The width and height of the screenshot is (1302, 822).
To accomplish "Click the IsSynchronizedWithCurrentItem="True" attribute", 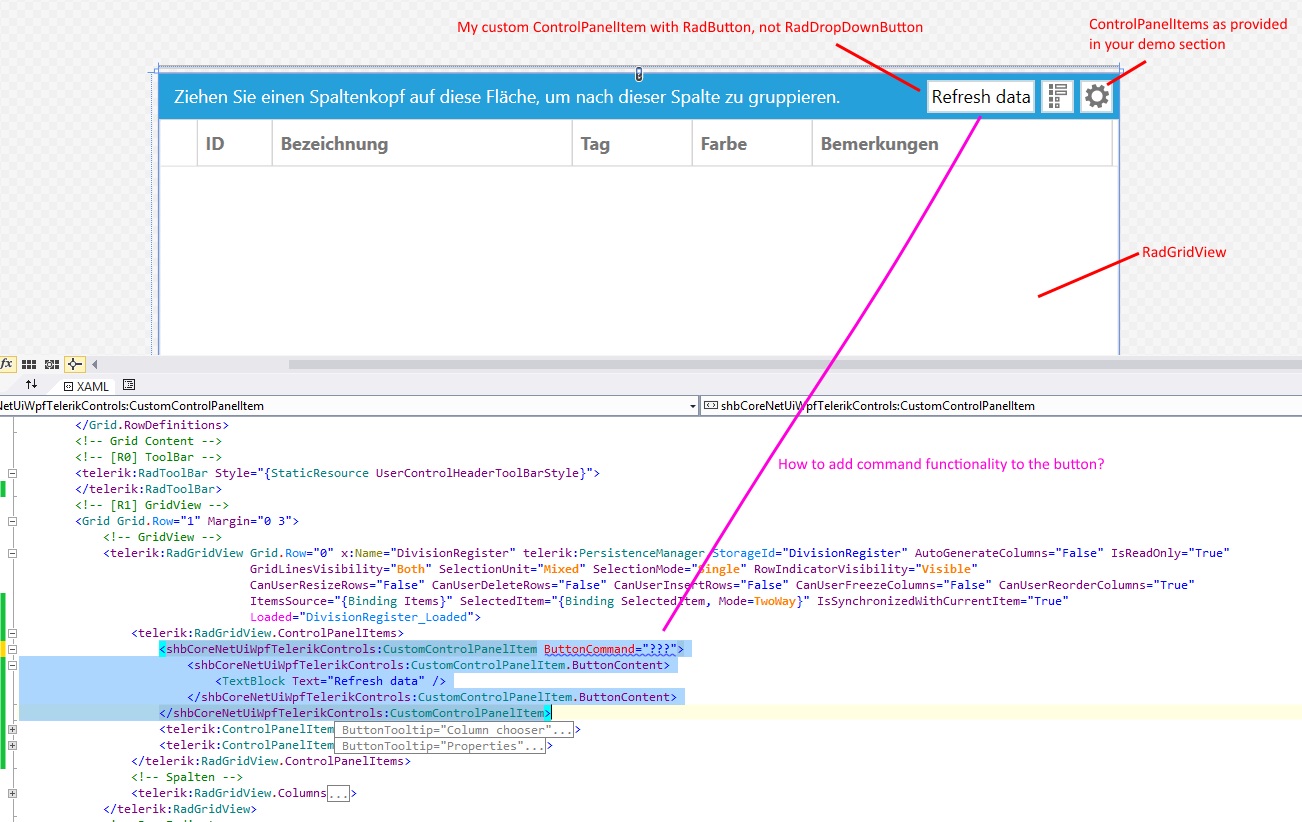I will 943,601.
